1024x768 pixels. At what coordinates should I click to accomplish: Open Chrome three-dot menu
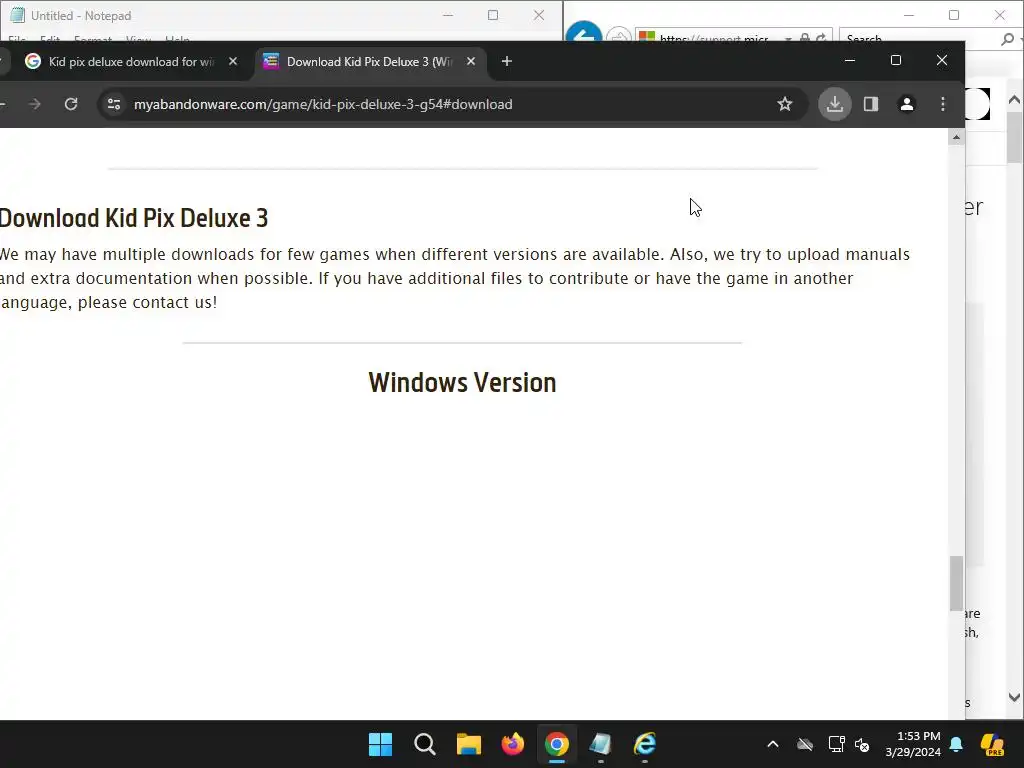[x=942, y=104]
